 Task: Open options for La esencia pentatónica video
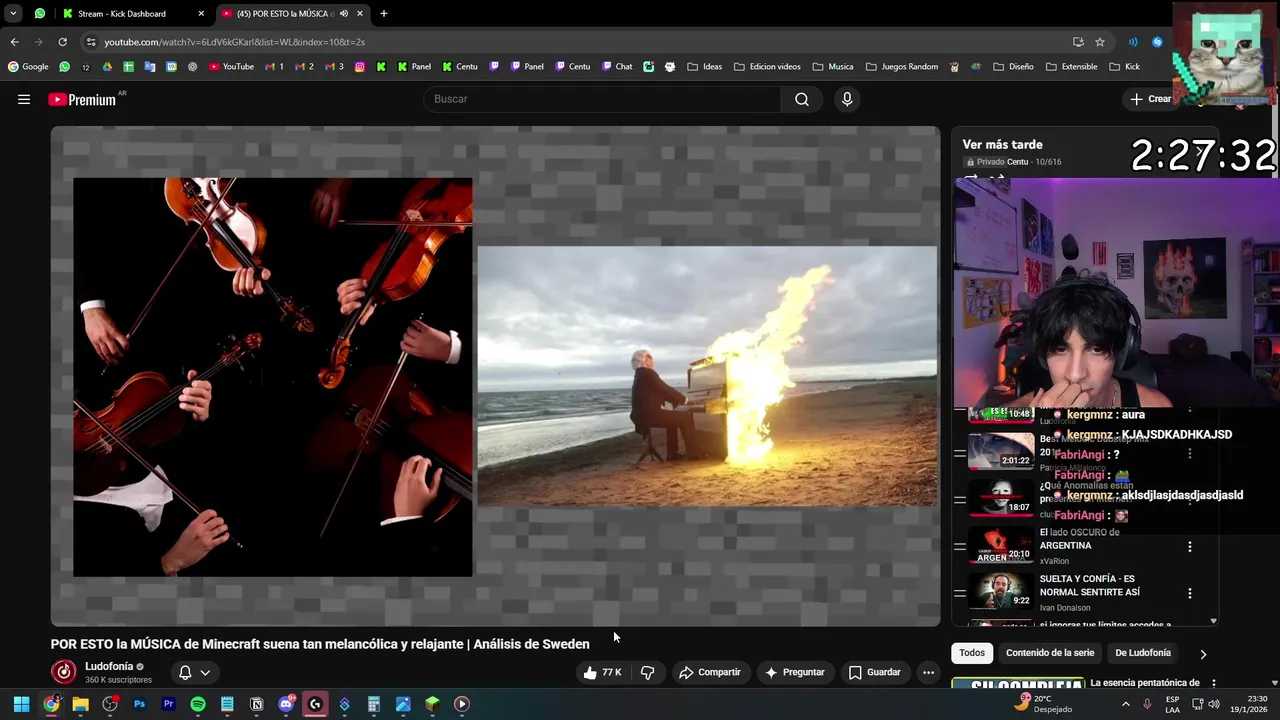tap(1214, 684)
